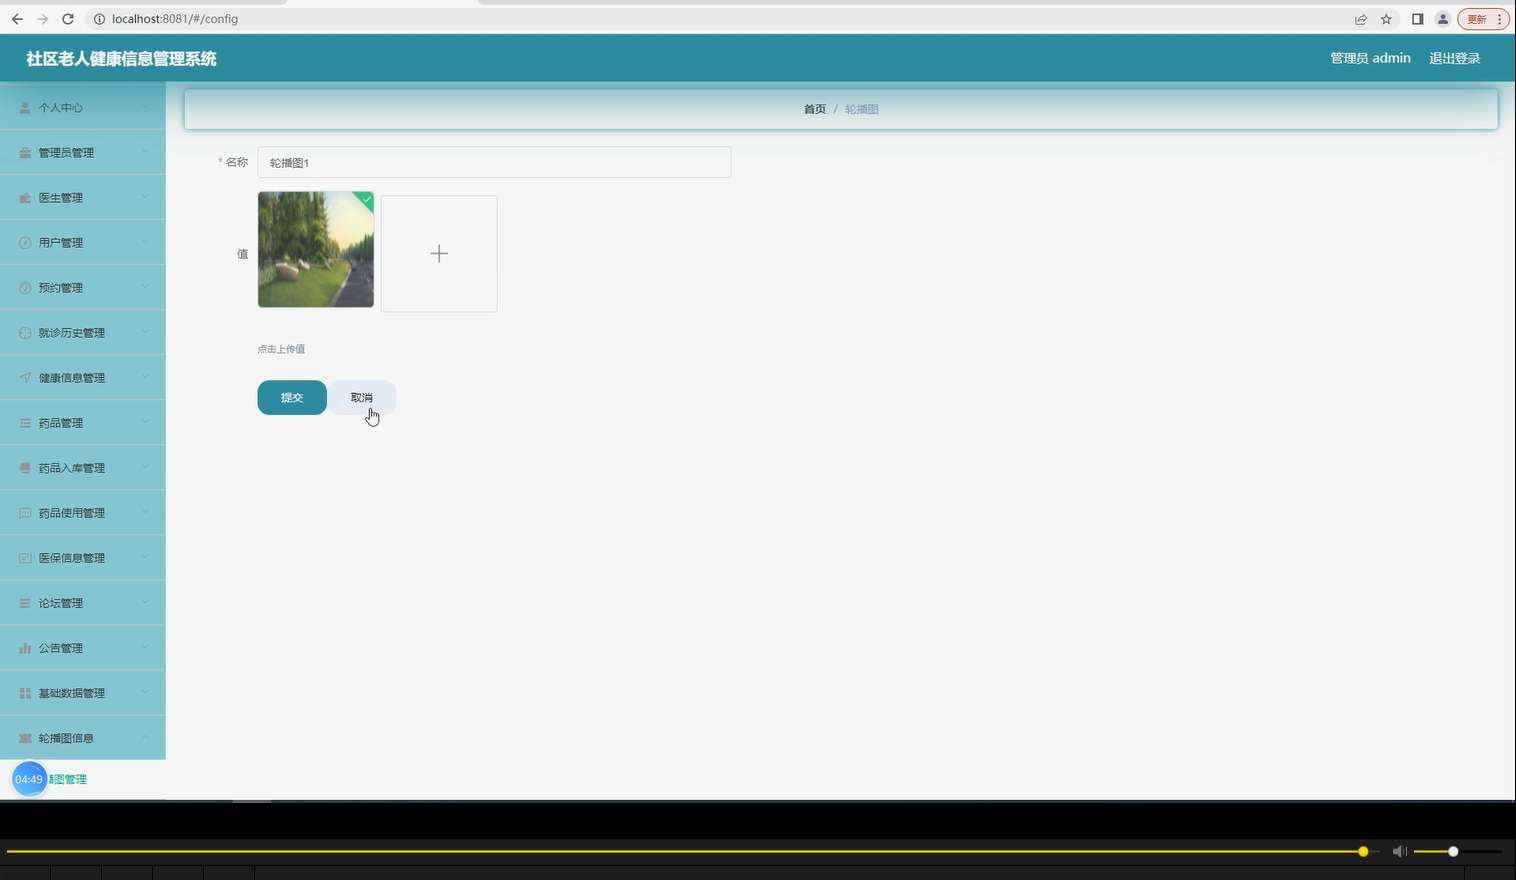Screen dimensions: 1516x880
Task: Open the 公告管理 menu label
Action: (x=61, y=648)
